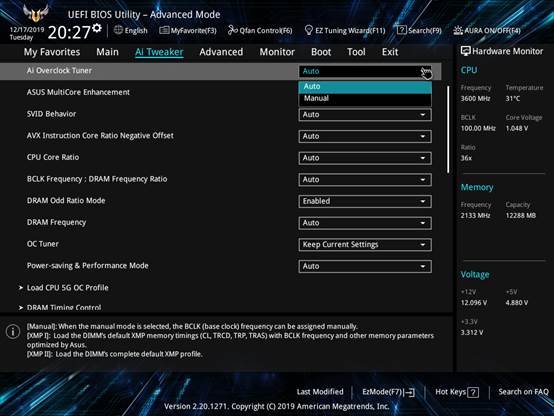Select the DRAM Odd Ratio Mode label
Screen dimensions: 554x416
click(66, 200)
